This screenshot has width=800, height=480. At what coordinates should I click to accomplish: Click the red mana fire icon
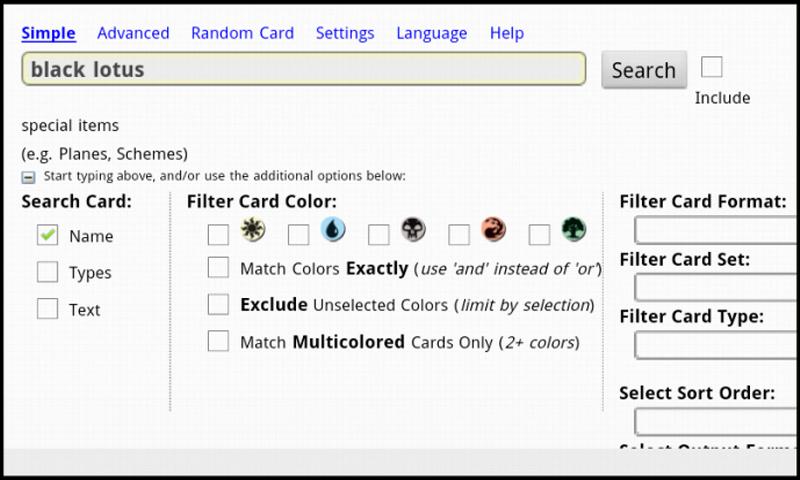[x=493, y=230]
